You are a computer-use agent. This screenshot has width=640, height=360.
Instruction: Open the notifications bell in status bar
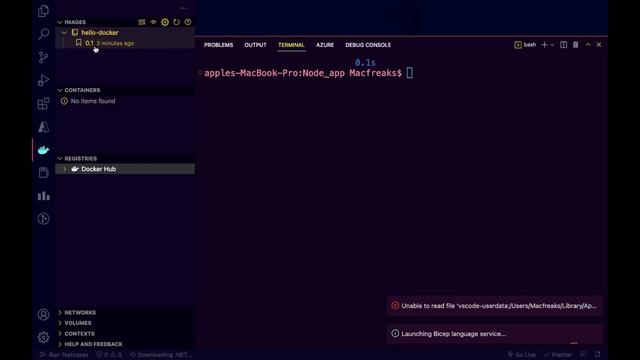point(598,354)
